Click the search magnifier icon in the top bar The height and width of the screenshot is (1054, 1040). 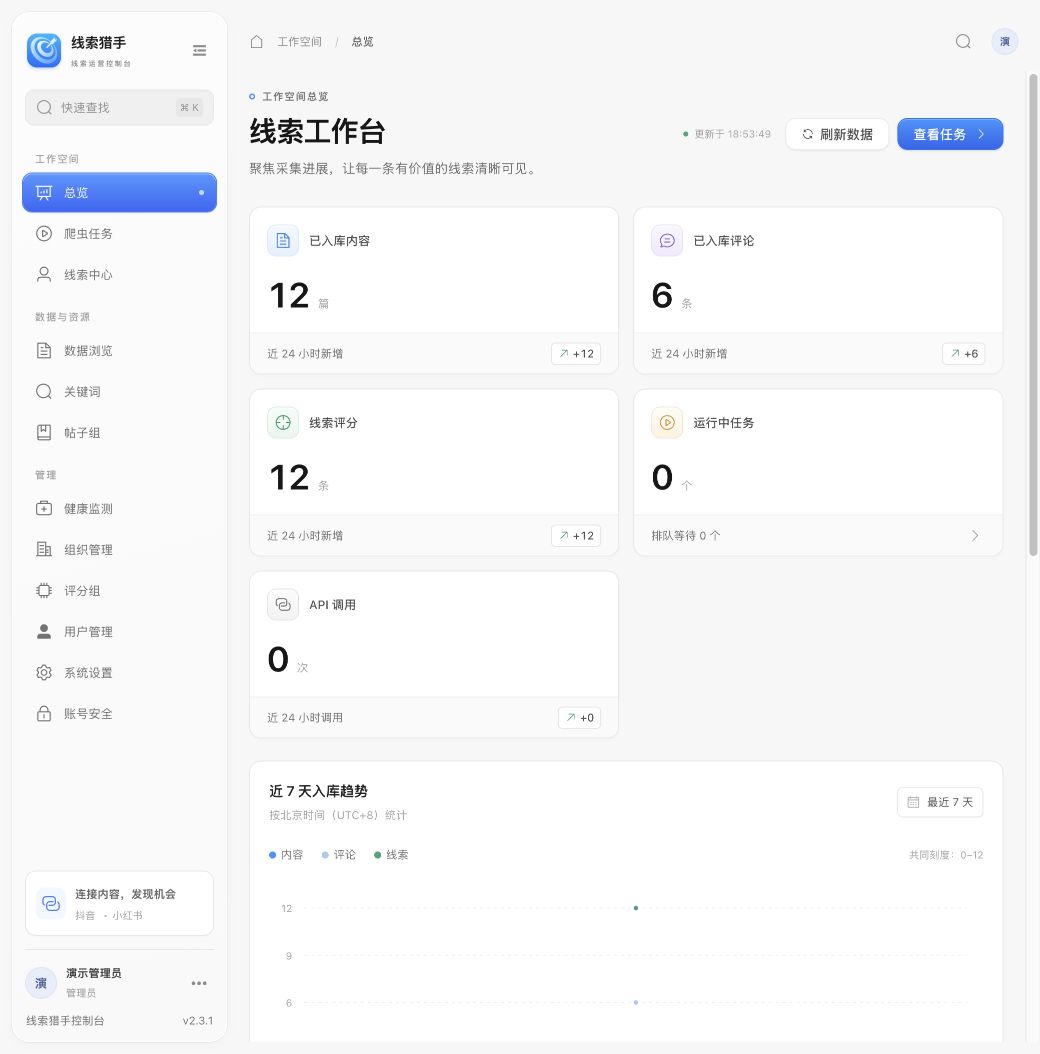coord(963,42)
